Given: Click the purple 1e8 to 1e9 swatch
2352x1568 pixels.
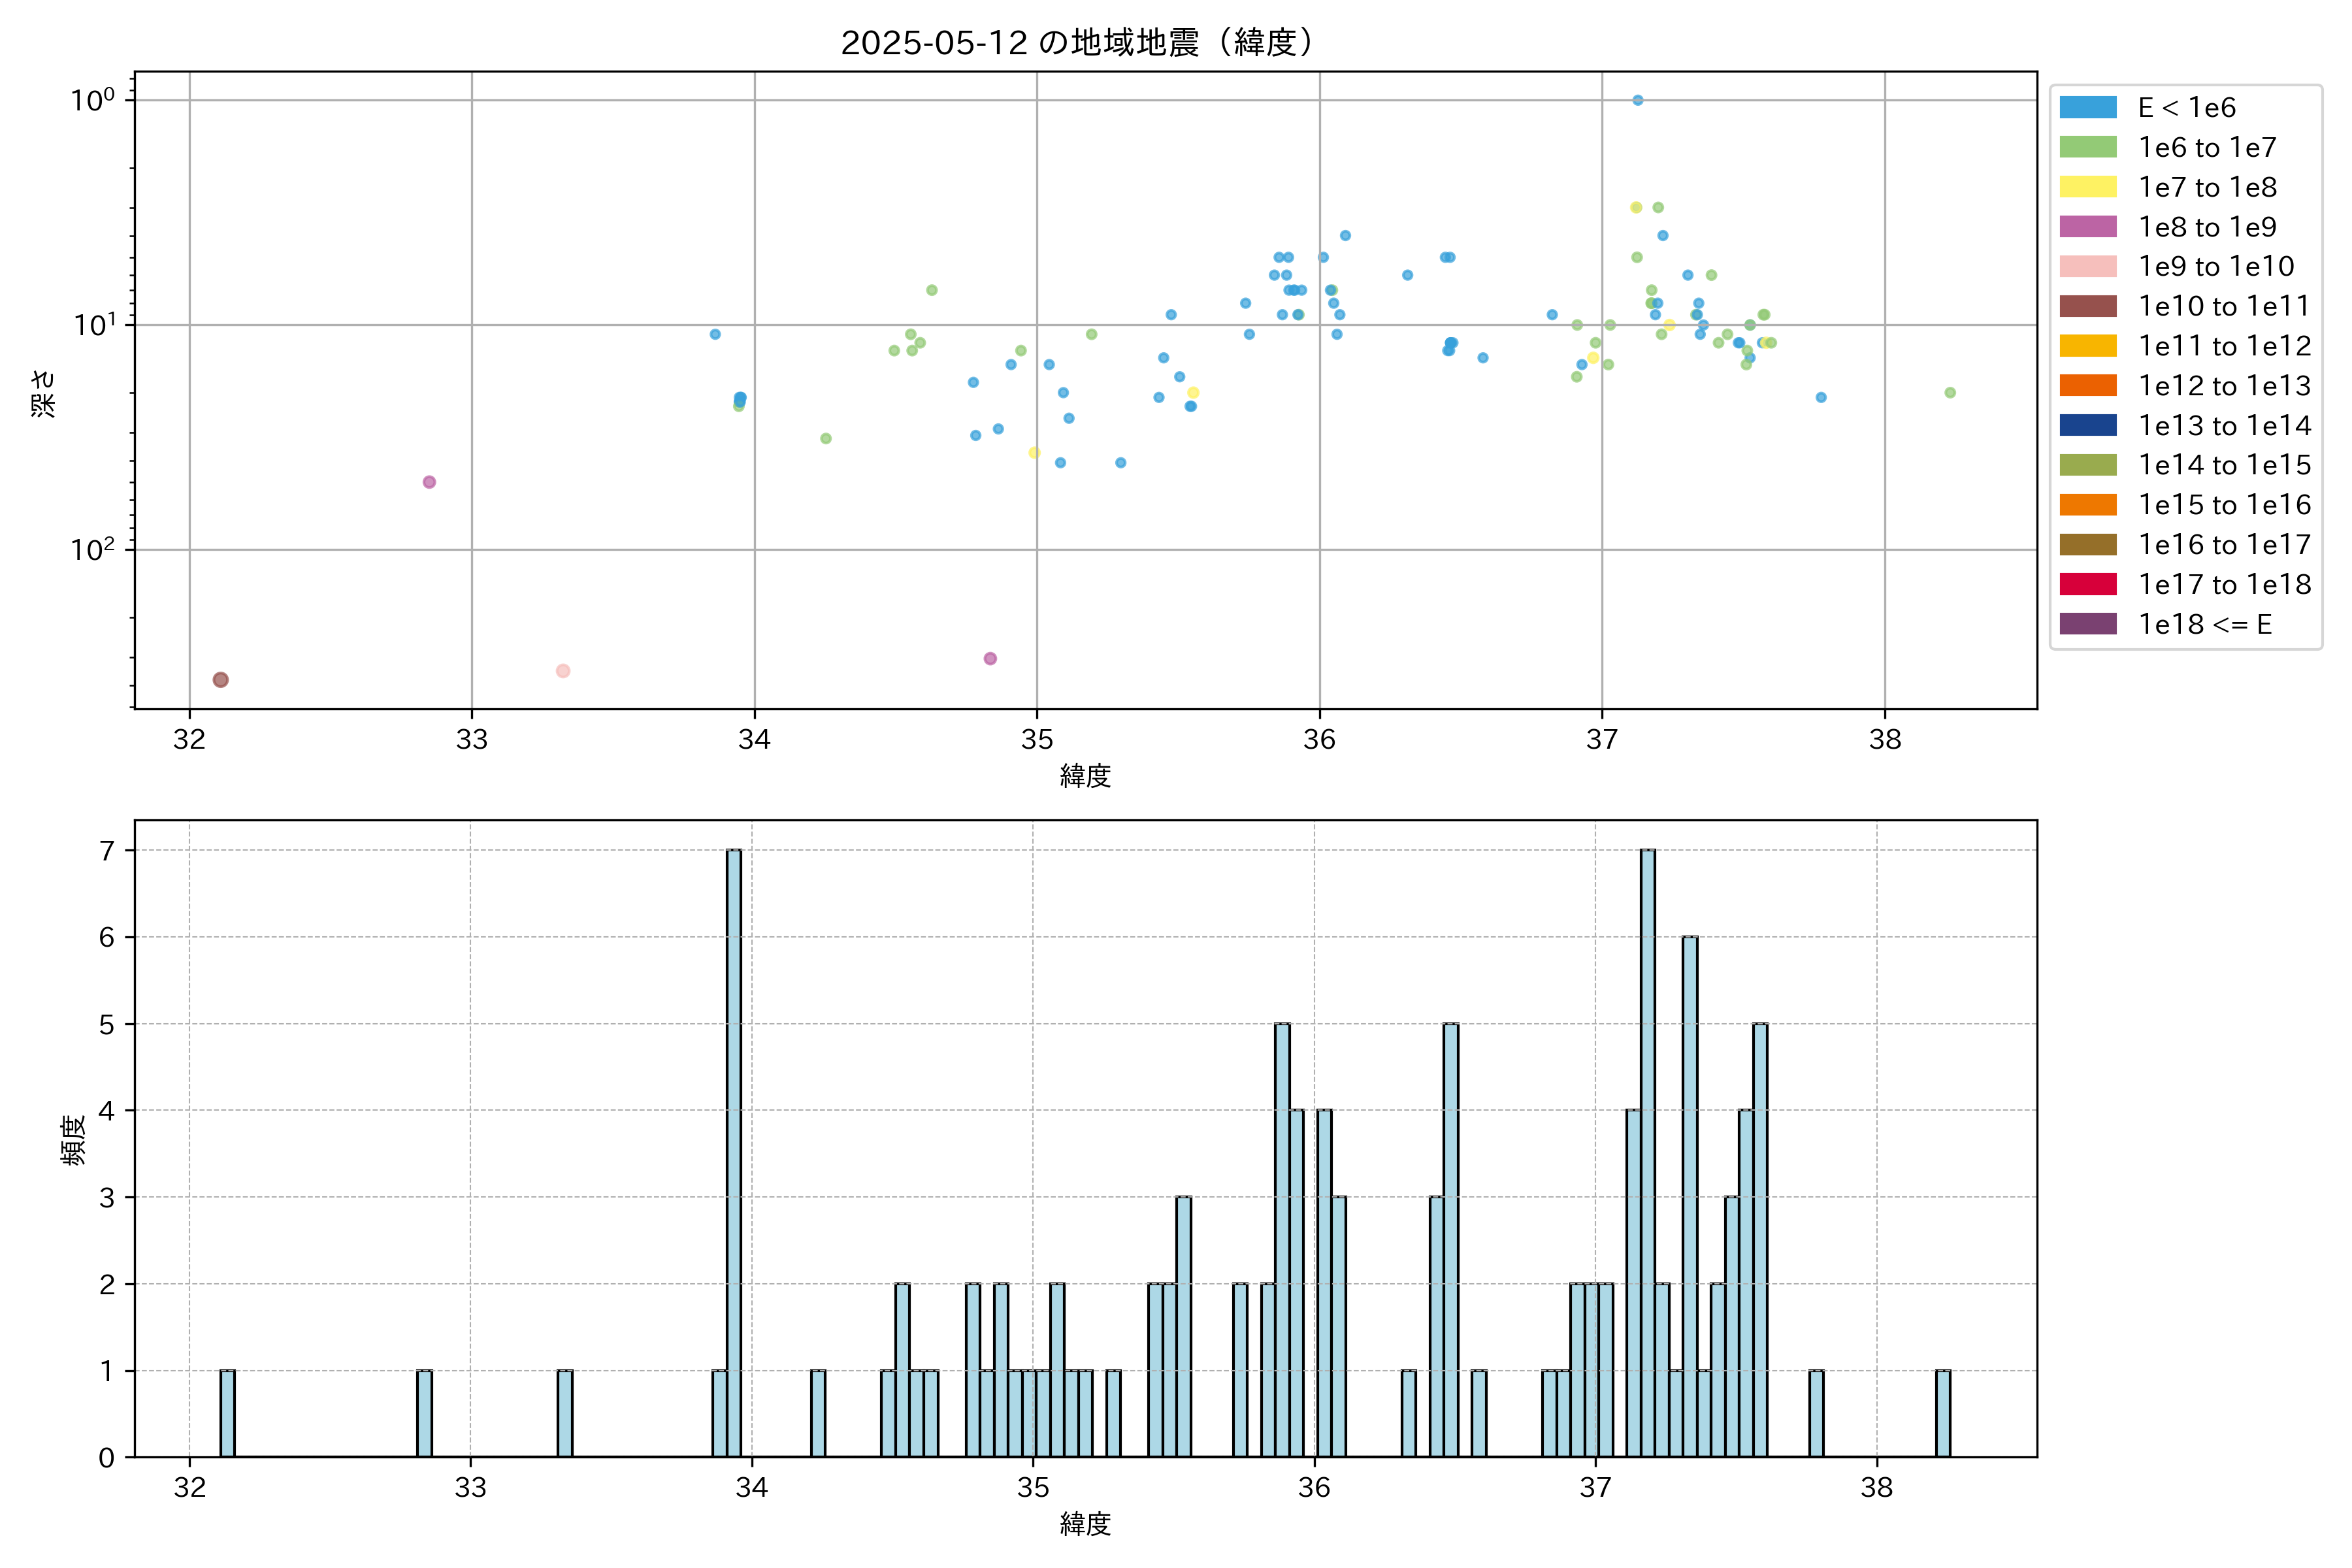Looking at the screenshot, I should [x=2087, y=227].
